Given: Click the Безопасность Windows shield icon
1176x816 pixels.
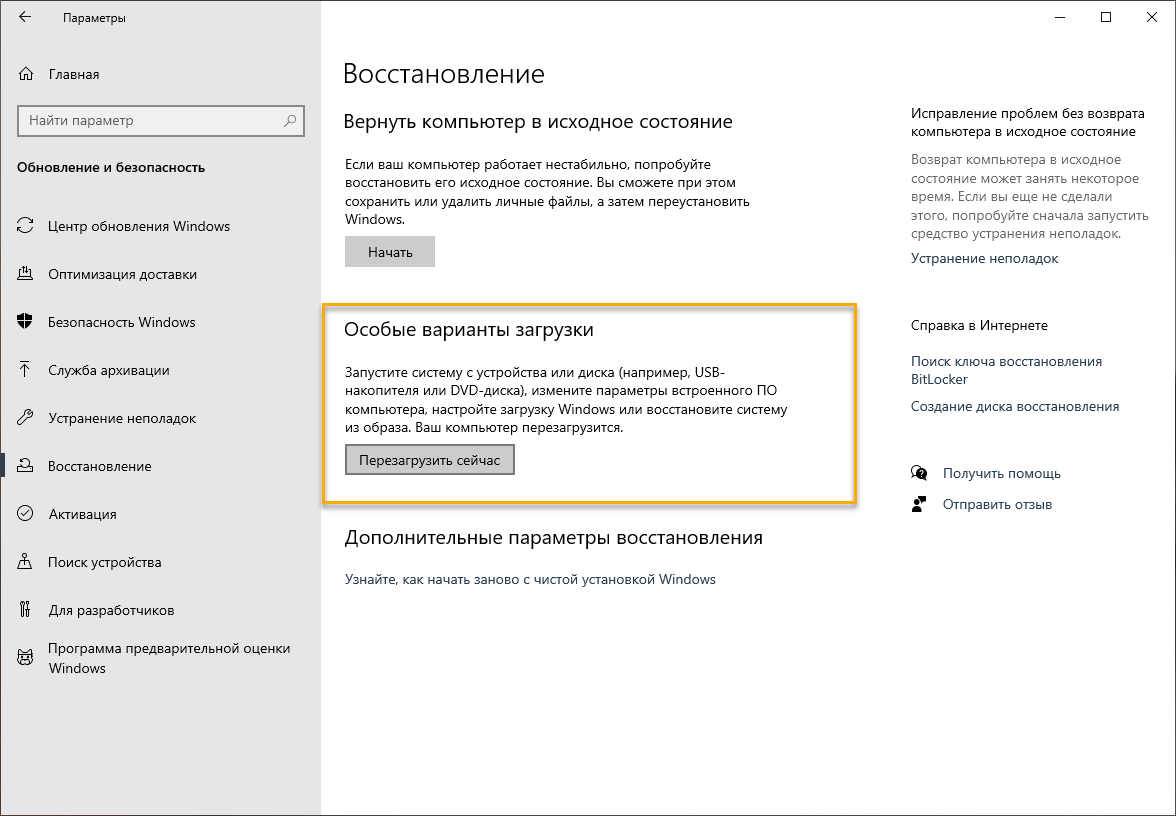Looking at the screenshot, I should (x=26, y=322).
